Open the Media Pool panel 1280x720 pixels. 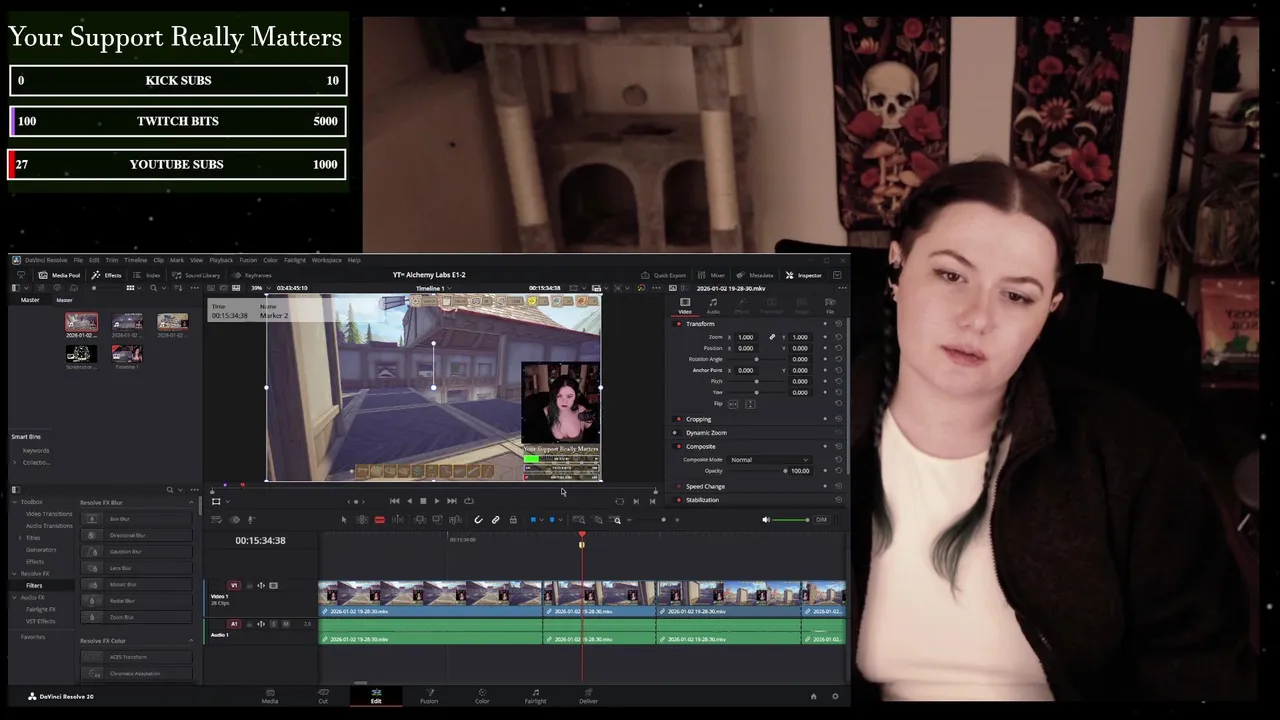point(59,275)
